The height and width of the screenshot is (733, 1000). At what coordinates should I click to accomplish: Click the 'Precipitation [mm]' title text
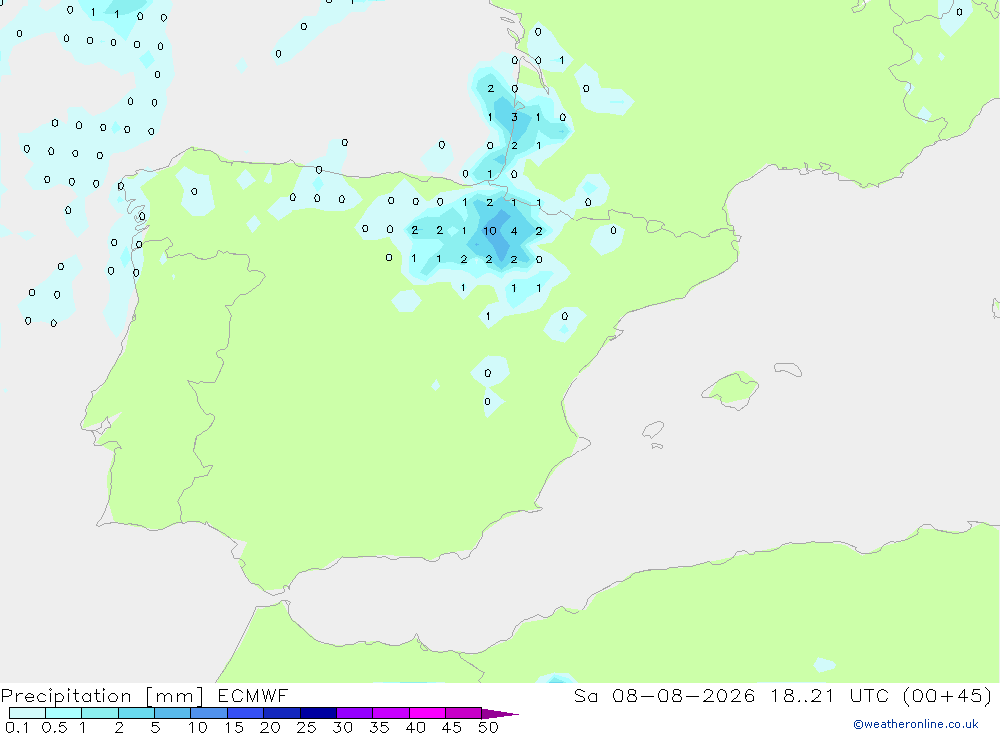tap(102, 696)
